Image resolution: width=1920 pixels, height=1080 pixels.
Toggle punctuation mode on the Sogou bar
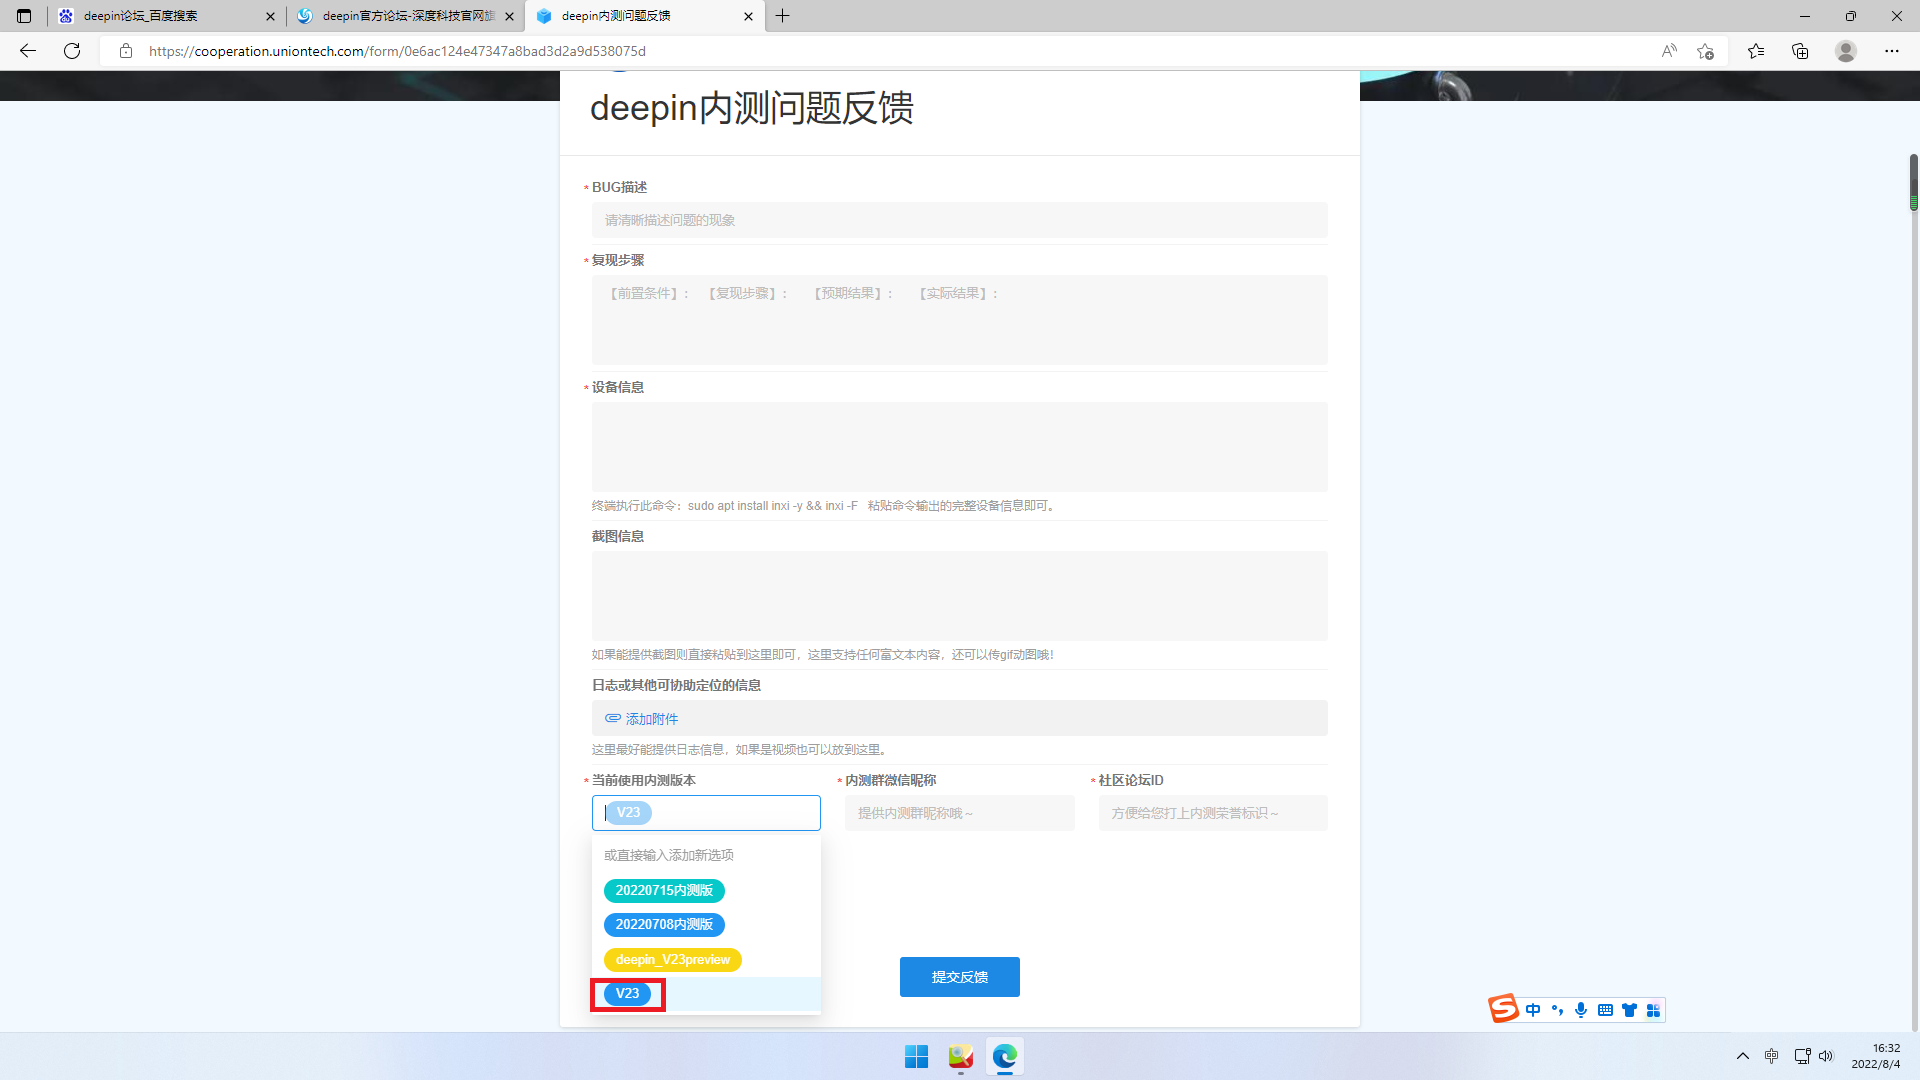pos(1557,1009)
